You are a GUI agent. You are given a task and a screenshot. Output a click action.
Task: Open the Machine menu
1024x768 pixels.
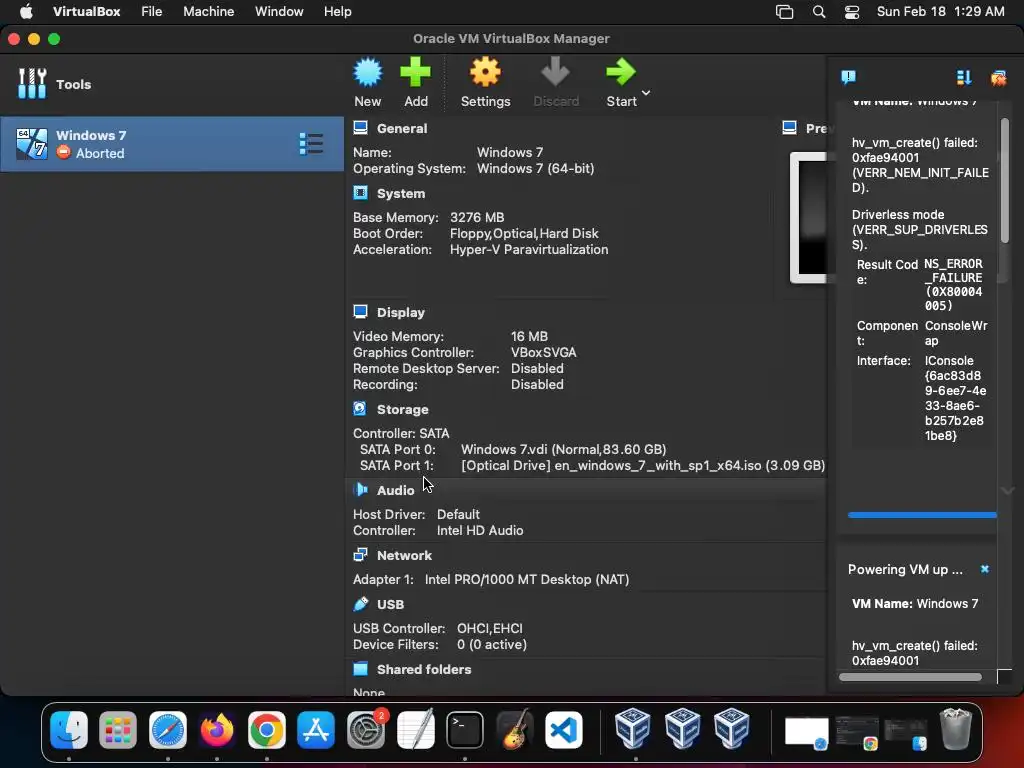pos(208,11)
